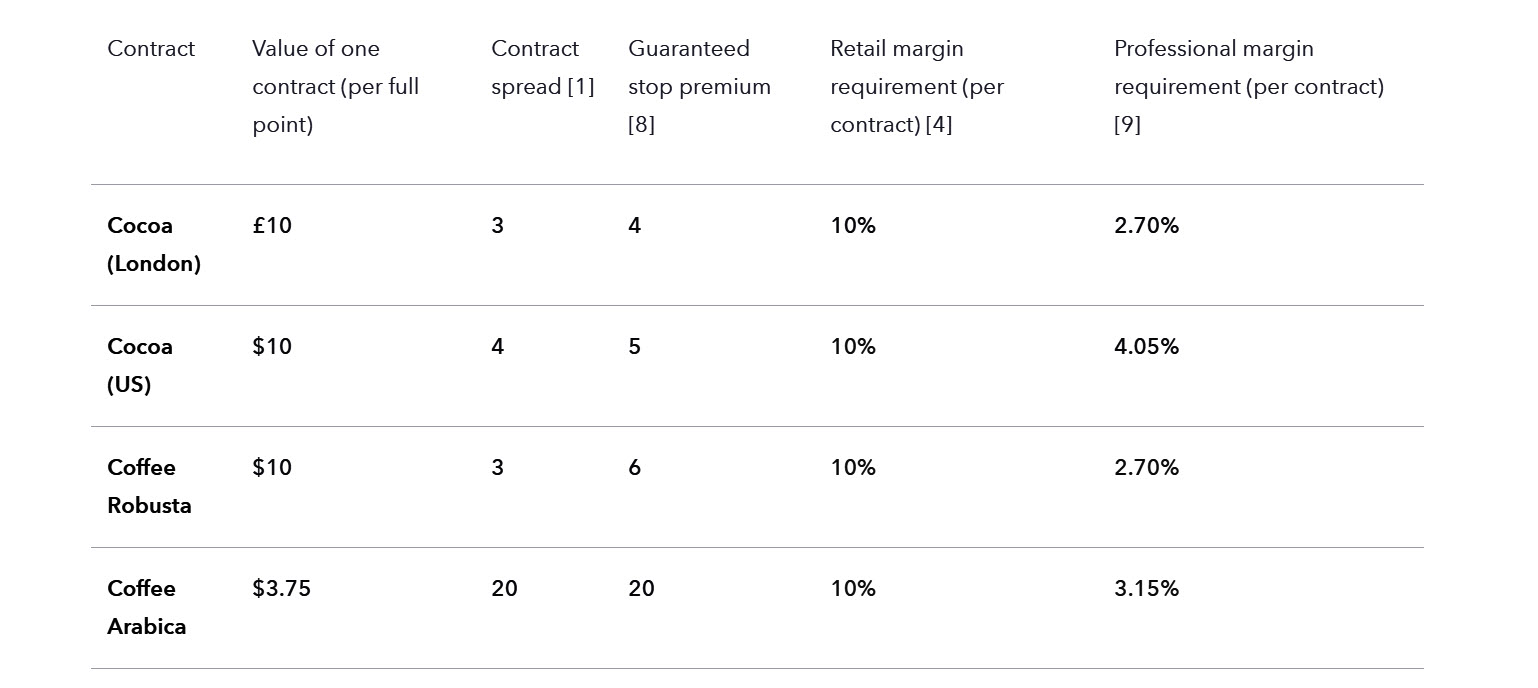Click Cocoa (London) retail margin 10%
Screen dimensions: 1538x688
pos(852,226)
